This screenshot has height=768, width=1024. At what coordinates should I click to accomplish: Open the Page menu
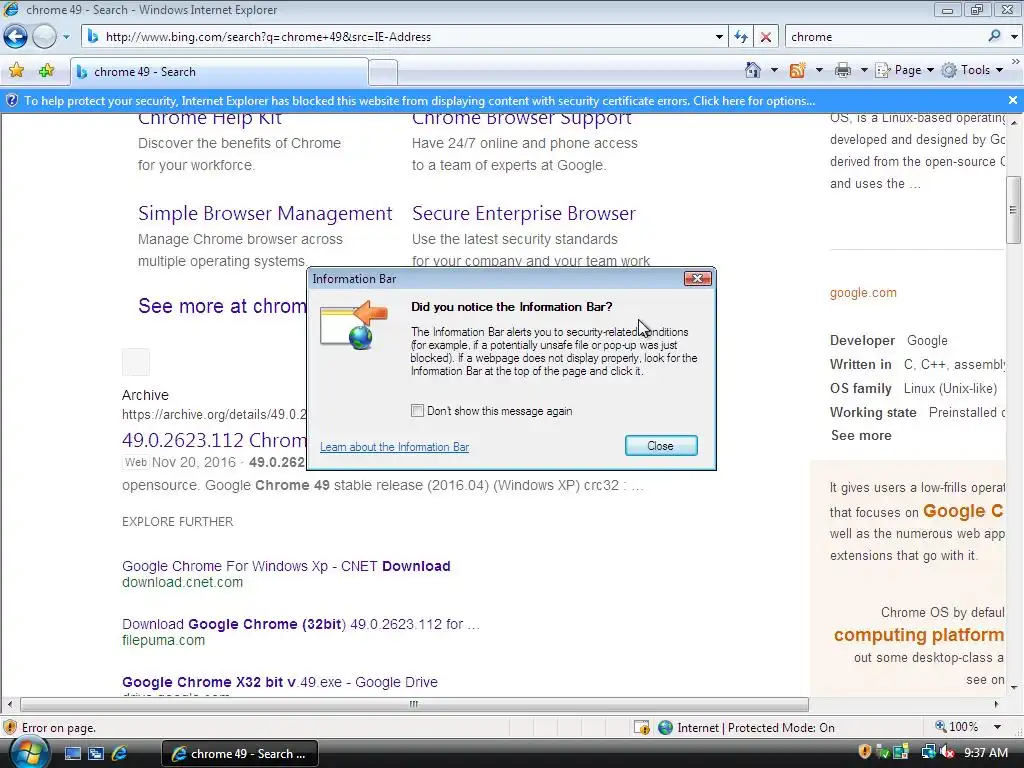click(904, 70)
